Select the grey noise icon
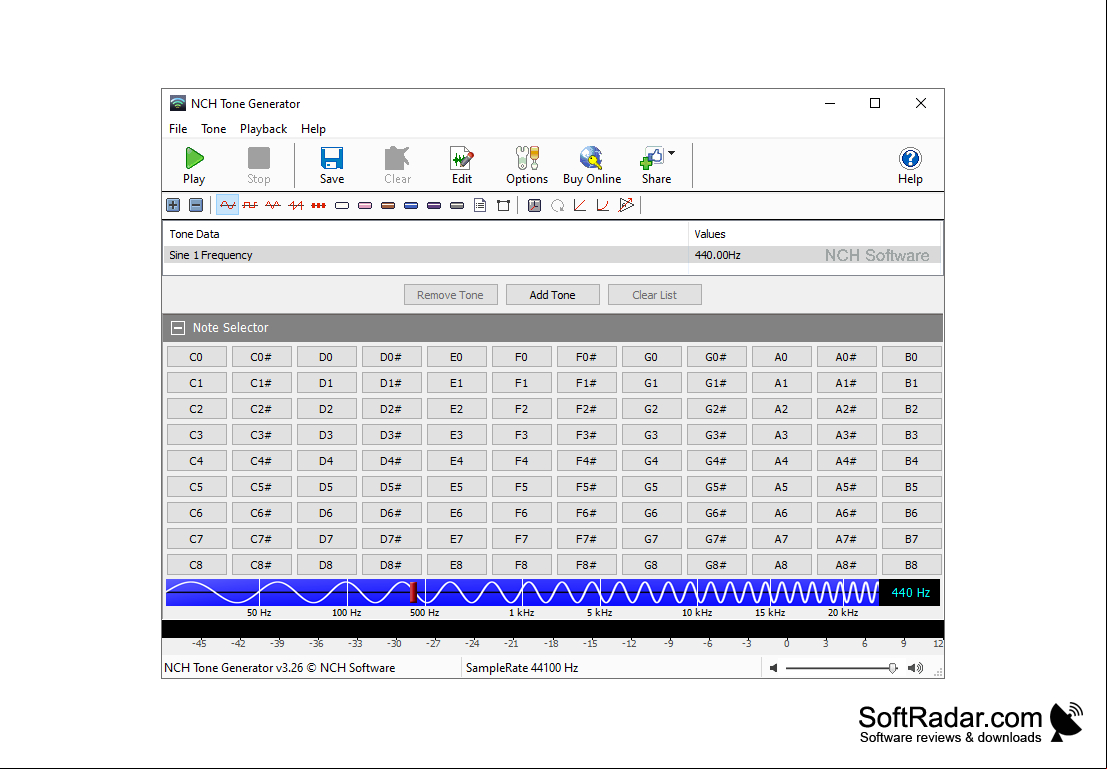Viewport: 1107px width, 769px height. pyautogui.click(x=457, y=205)
